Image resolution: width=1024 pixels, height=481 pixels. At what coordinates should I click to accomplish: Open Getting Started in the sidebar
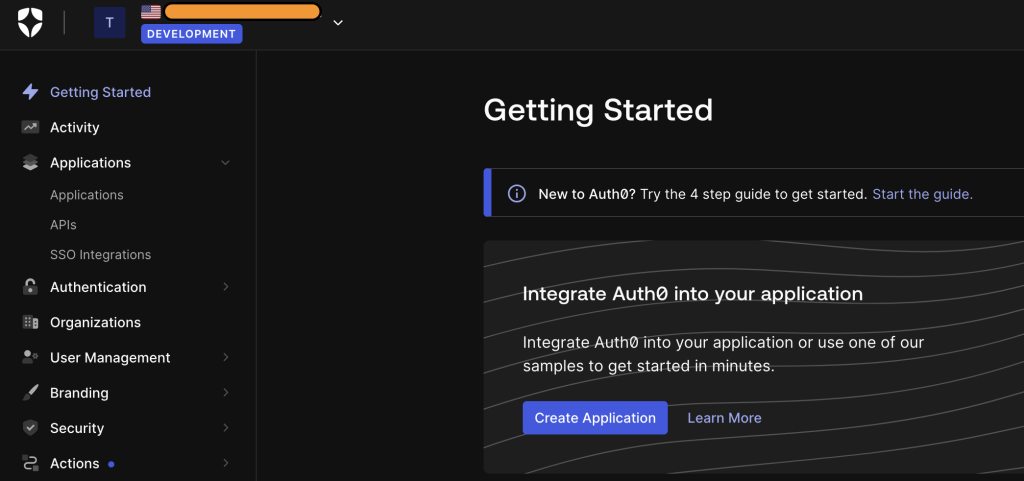point(101,92)
